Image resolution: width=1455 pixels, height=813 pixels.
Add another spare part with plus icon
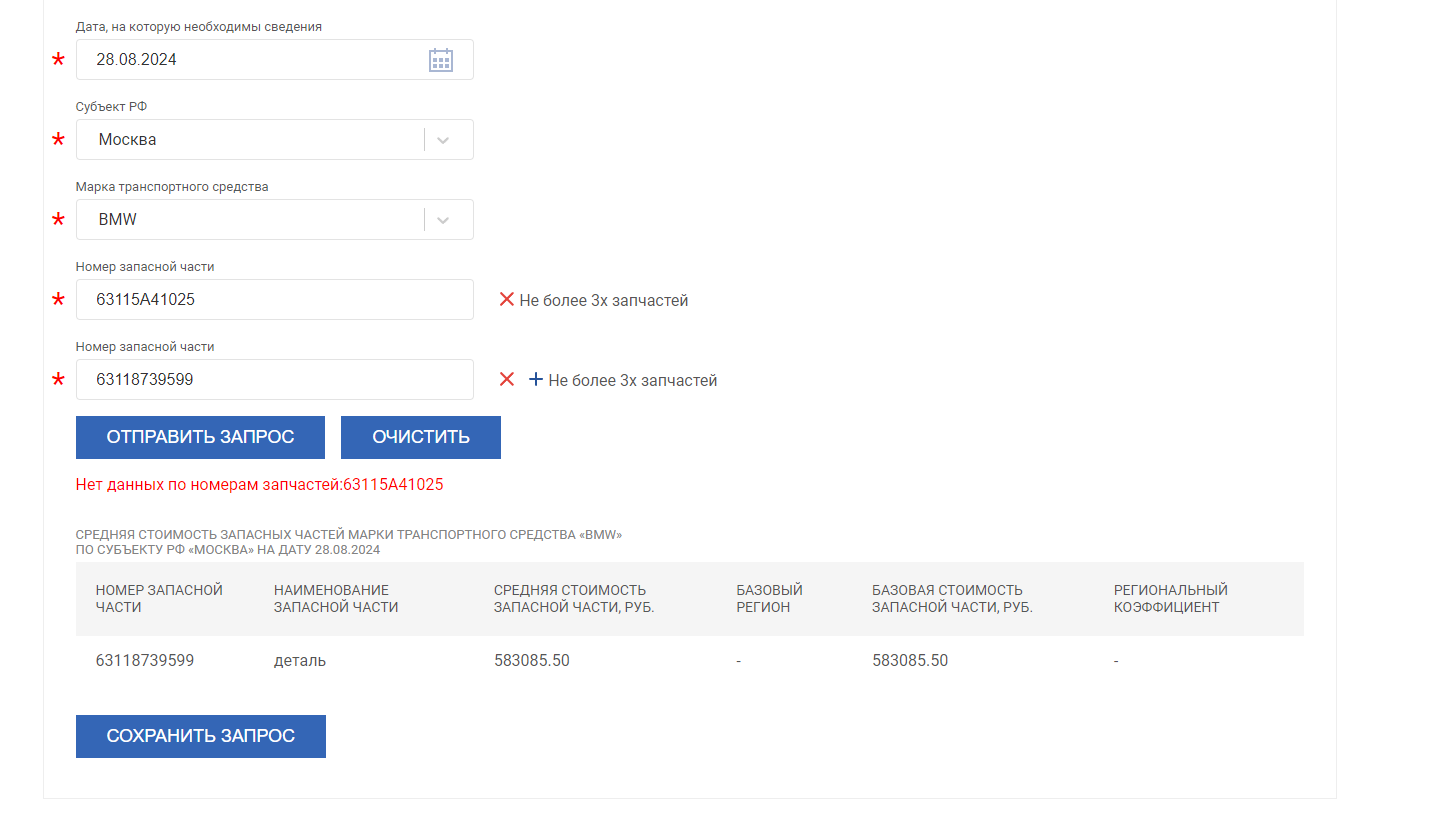click(536, 380)
